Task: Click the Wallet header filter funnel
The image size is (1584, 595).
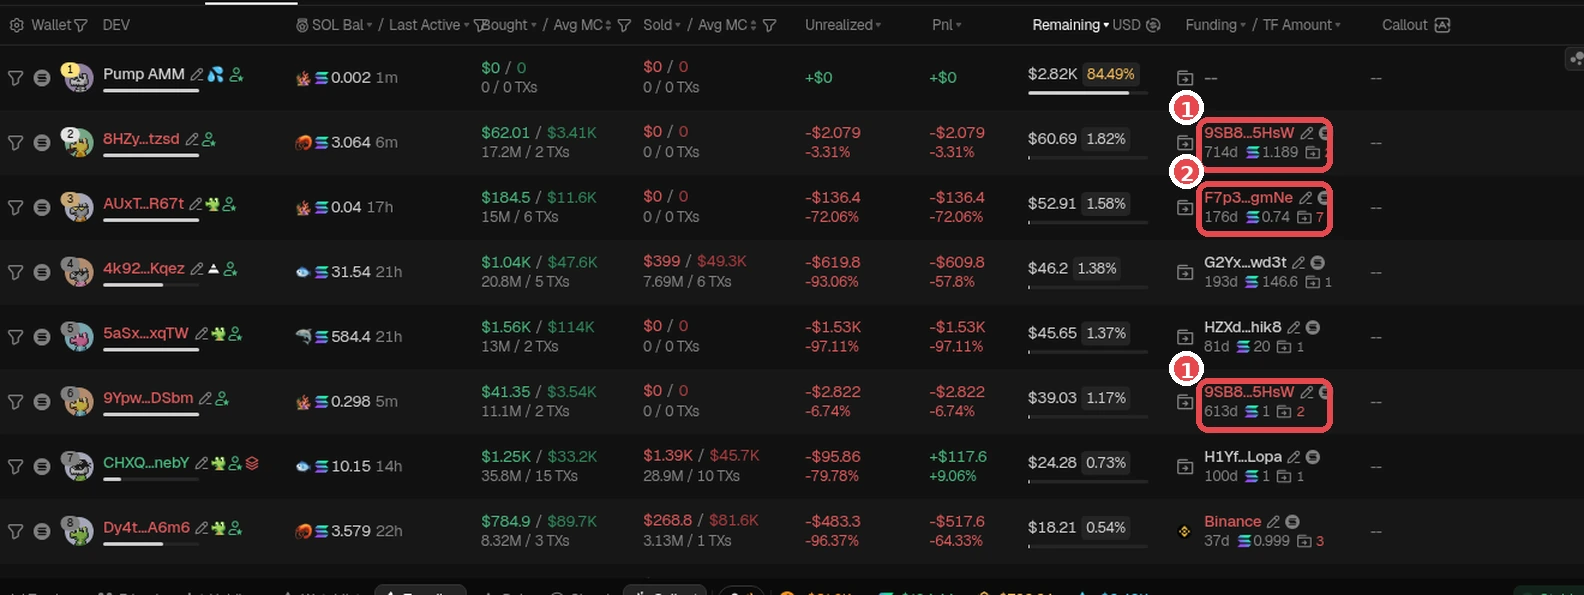Action: (81, 25)
